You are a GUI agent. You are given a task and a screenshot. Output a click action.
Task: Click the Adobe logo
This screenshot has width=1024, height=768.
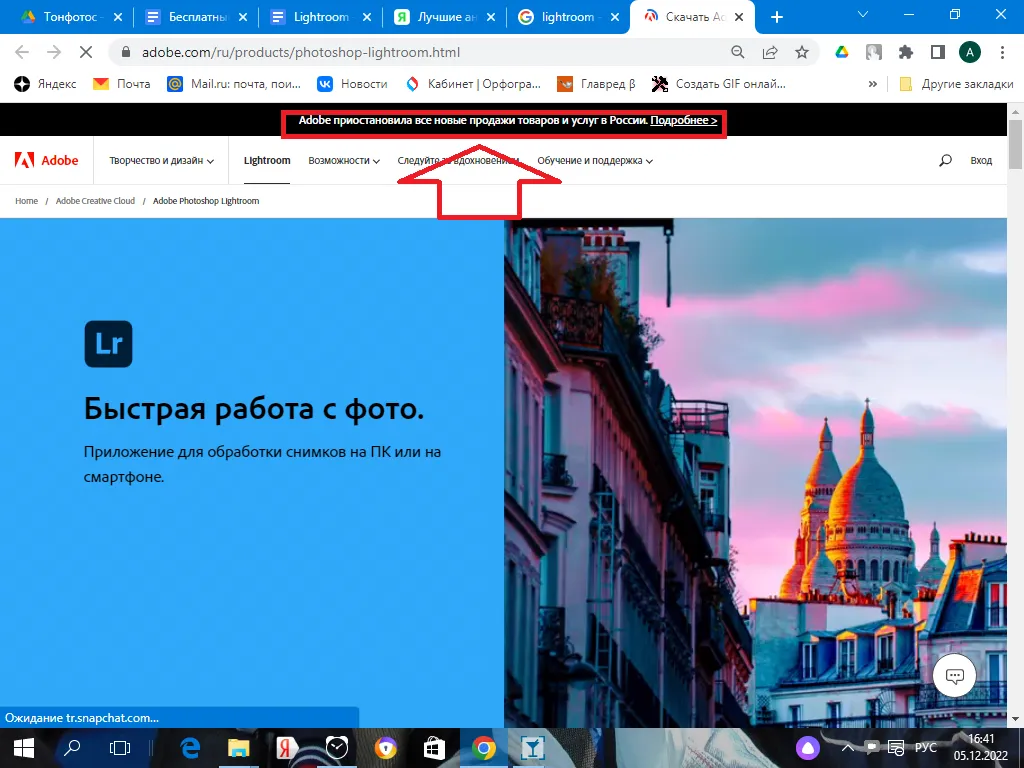click(x=46, y=160)
